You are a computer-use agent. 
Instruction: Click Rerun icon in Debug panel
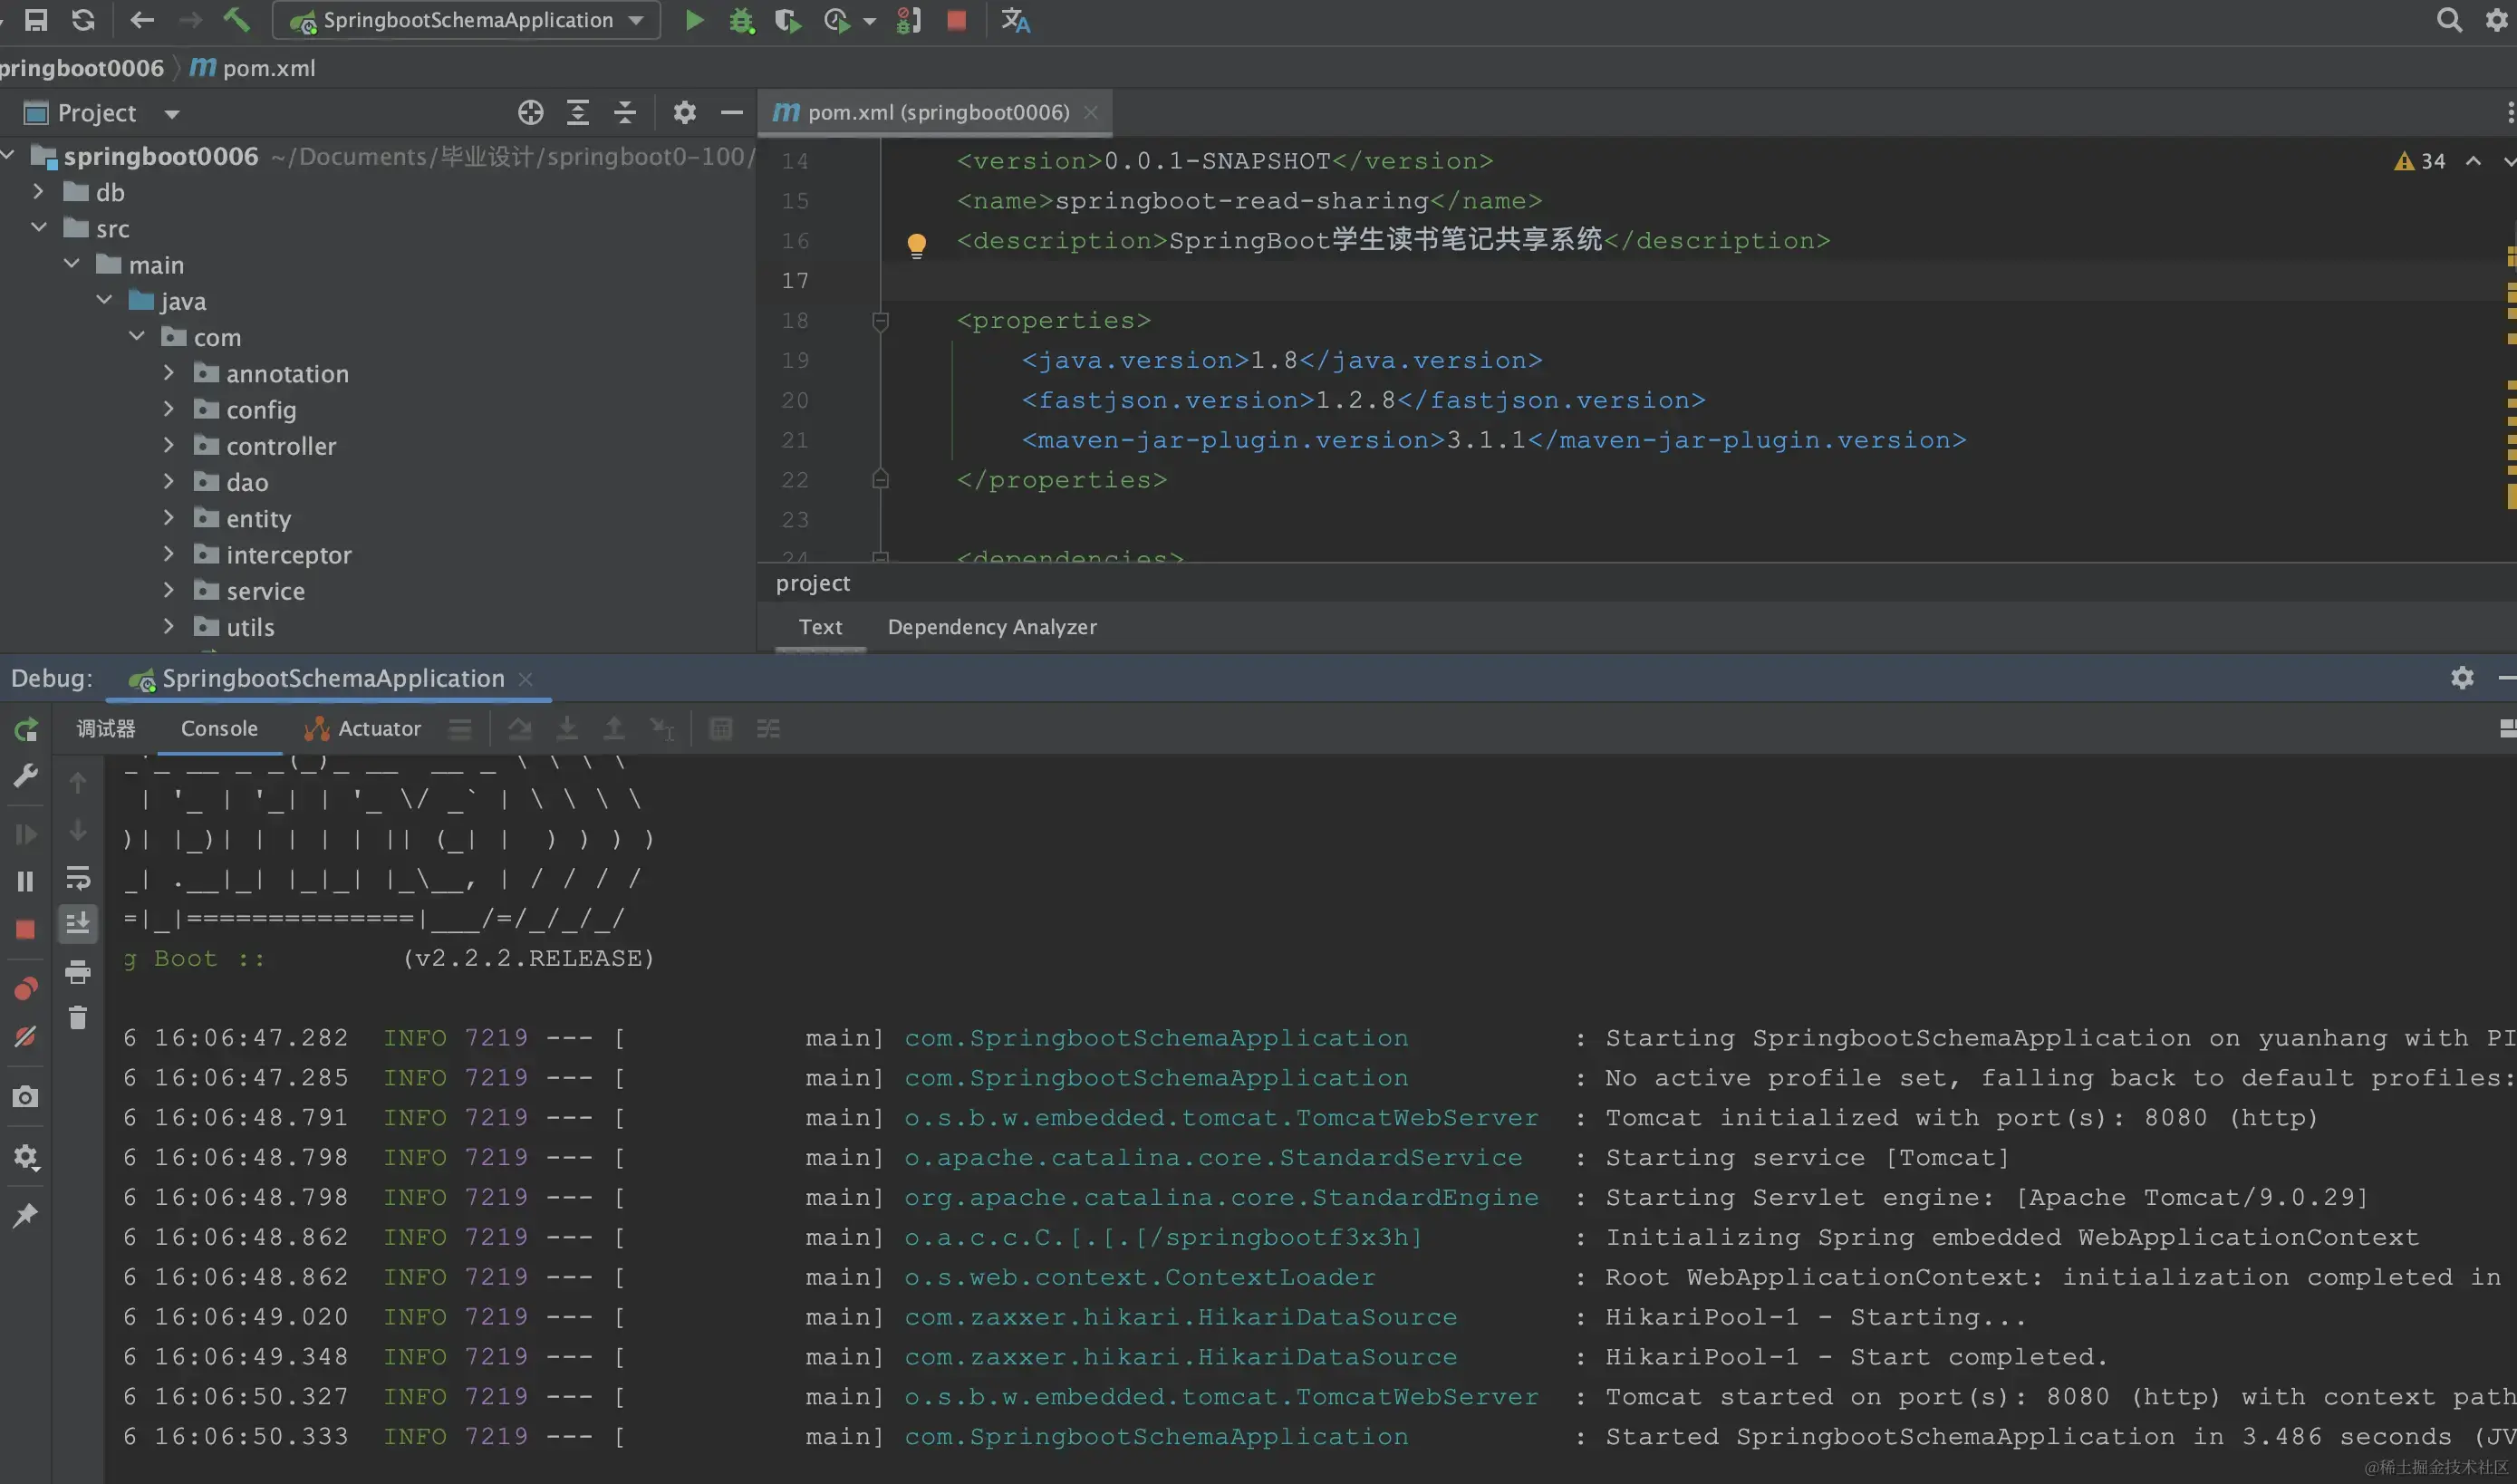click(26, 729)
